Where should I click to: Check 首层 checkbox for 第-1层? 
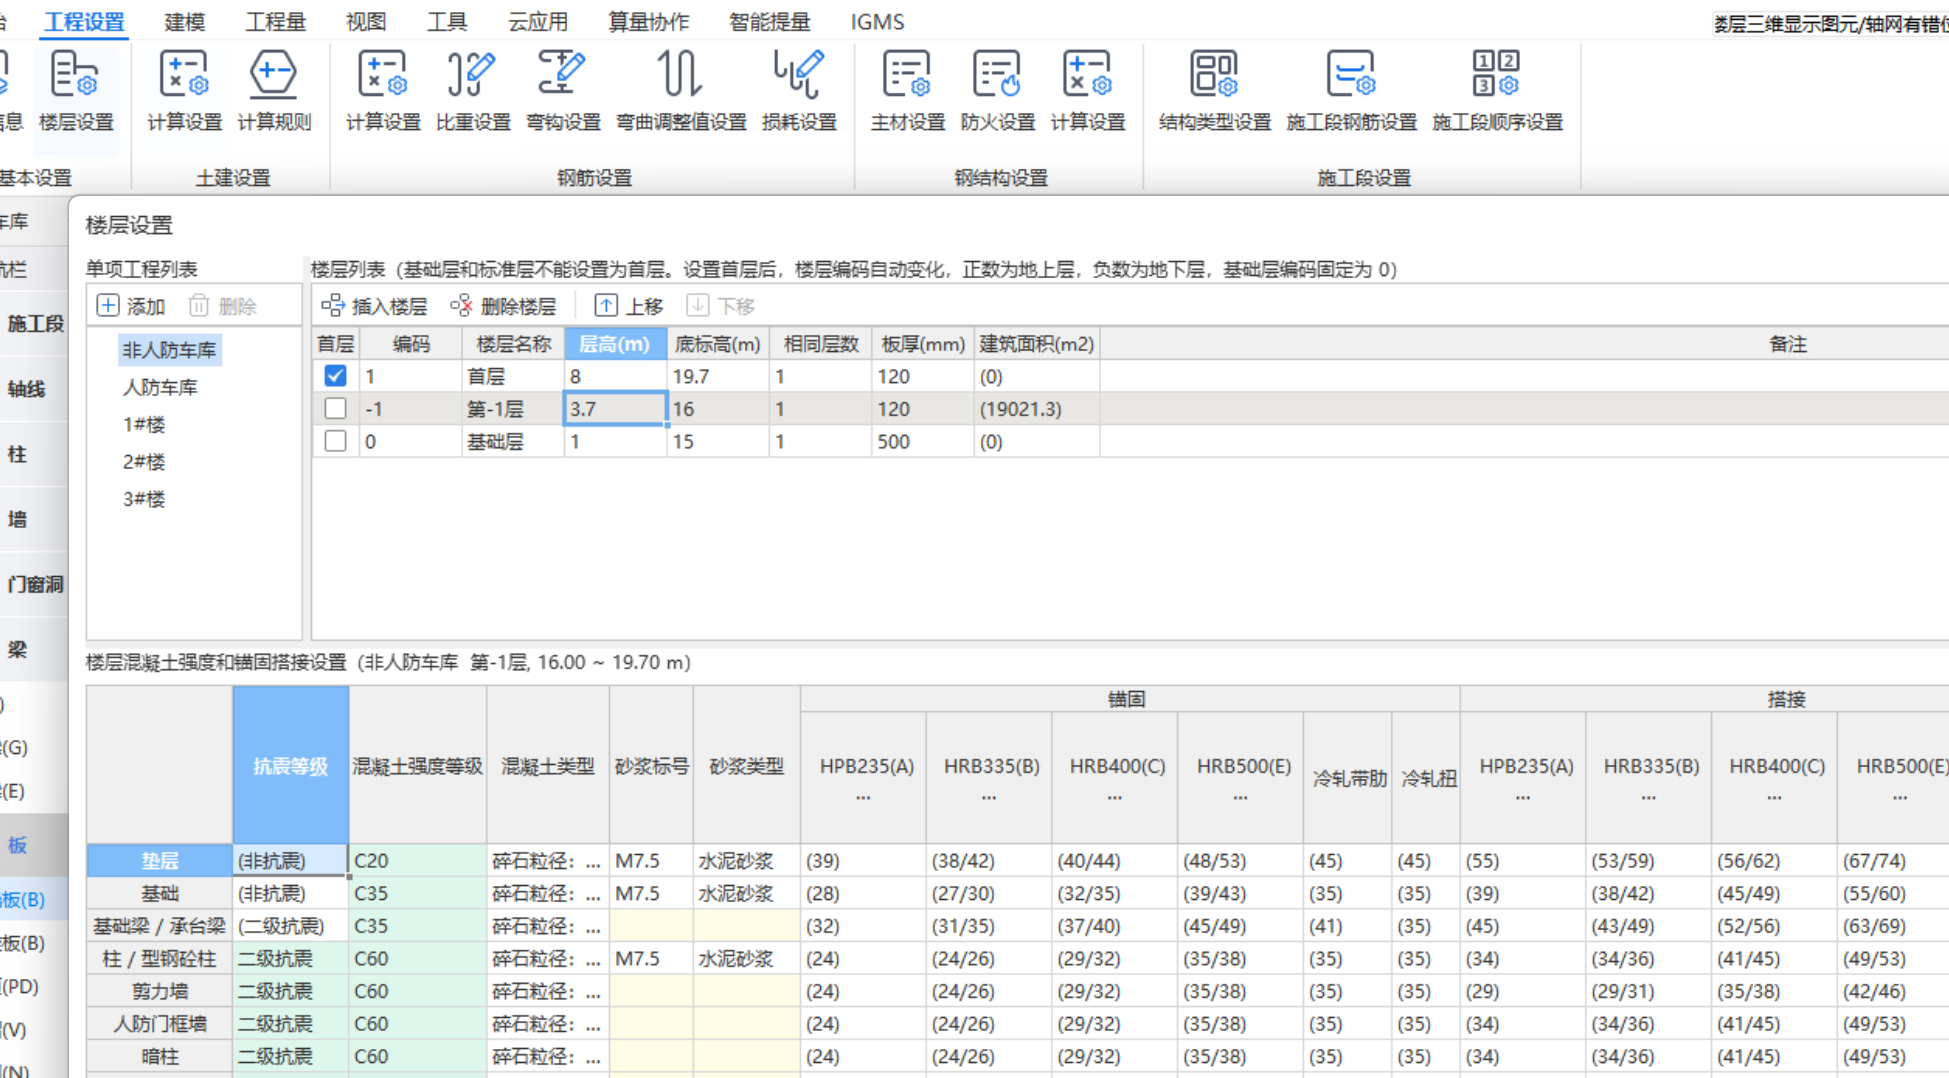335,409
